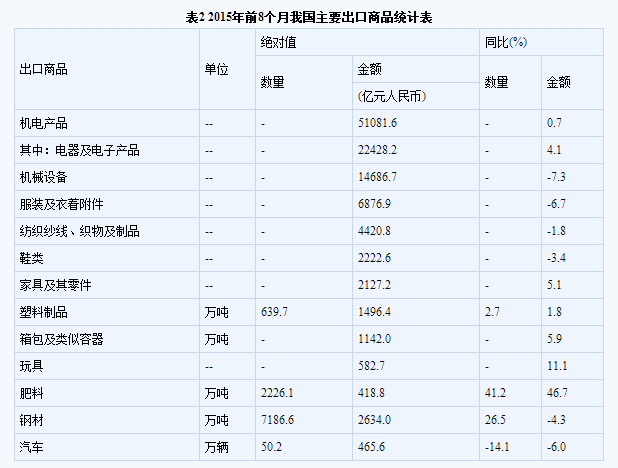Click the 家具及其零件 row label
Screen dimensions: 618x468
click(x=56, y=285)
